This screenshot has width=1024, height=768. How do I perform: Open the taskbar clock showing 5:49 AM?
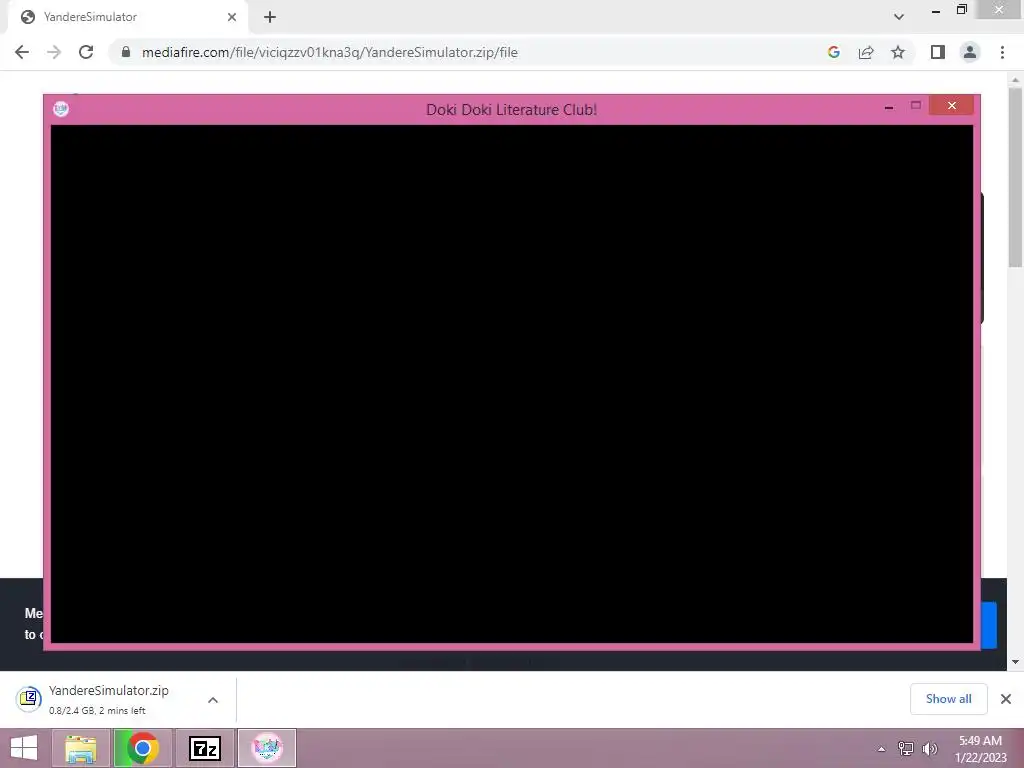[980, 748]
